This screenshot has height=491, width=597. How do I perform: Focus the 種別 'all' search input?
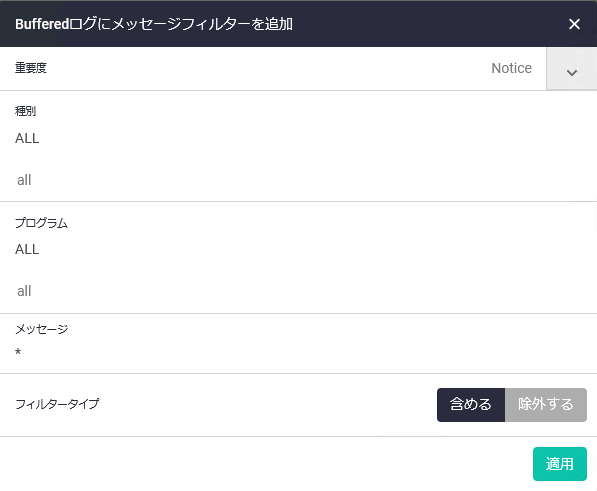298,180
